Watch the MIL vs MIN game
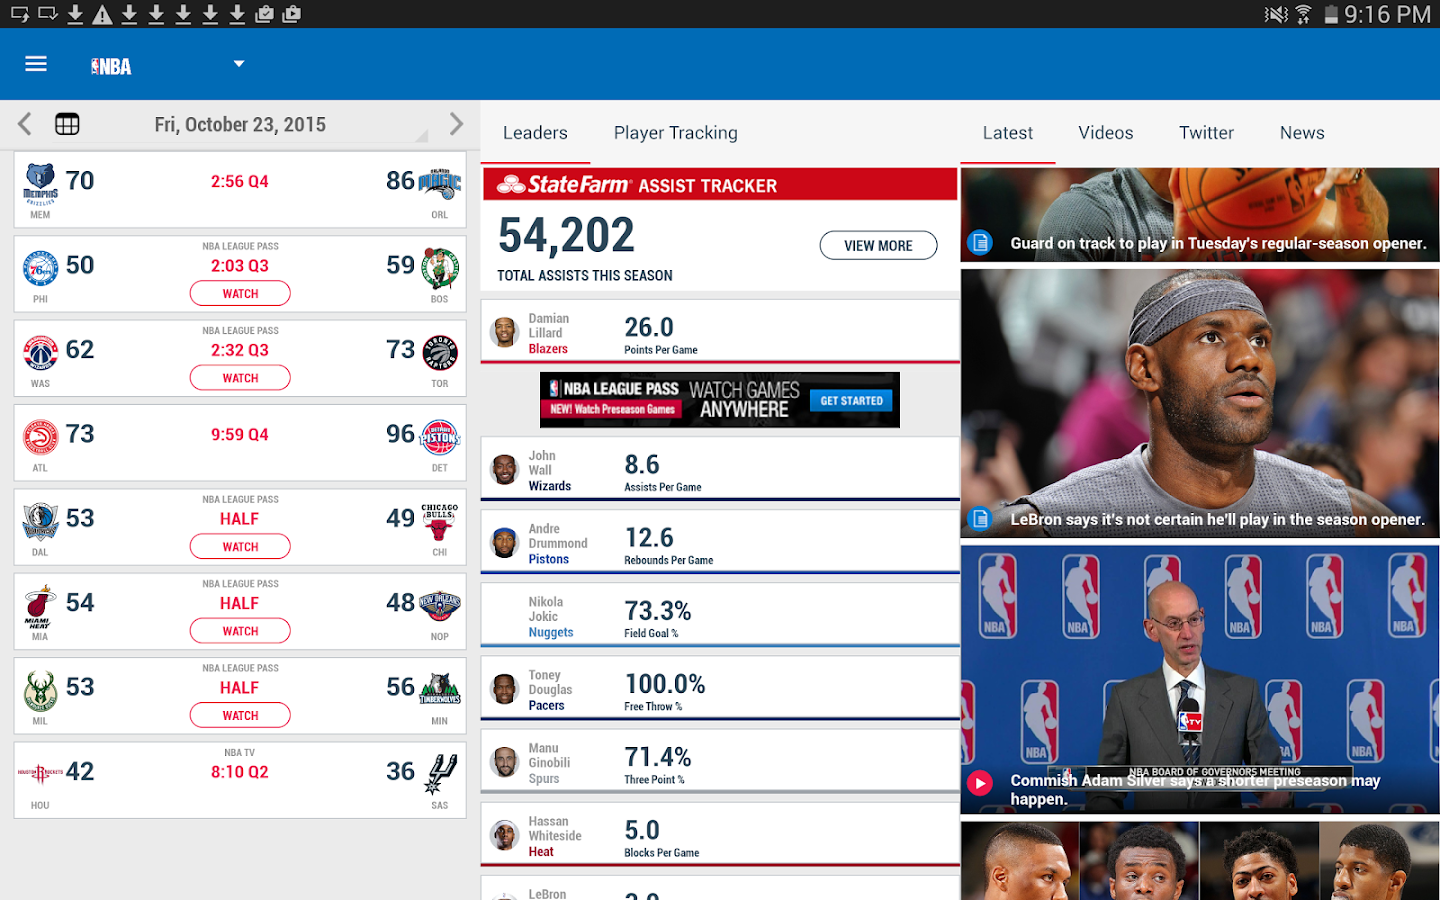Viewport: 1440px width, 900px height. click(240, 715)
